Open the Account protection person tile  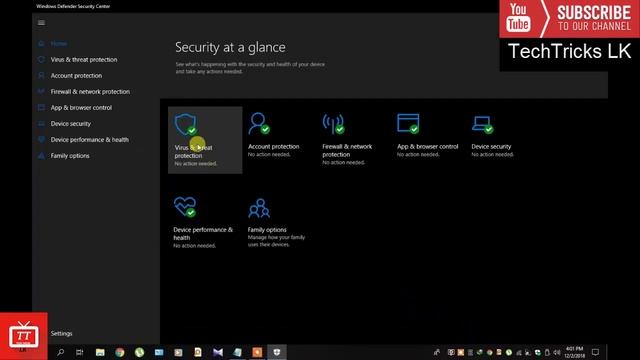[x=274, y=136]
